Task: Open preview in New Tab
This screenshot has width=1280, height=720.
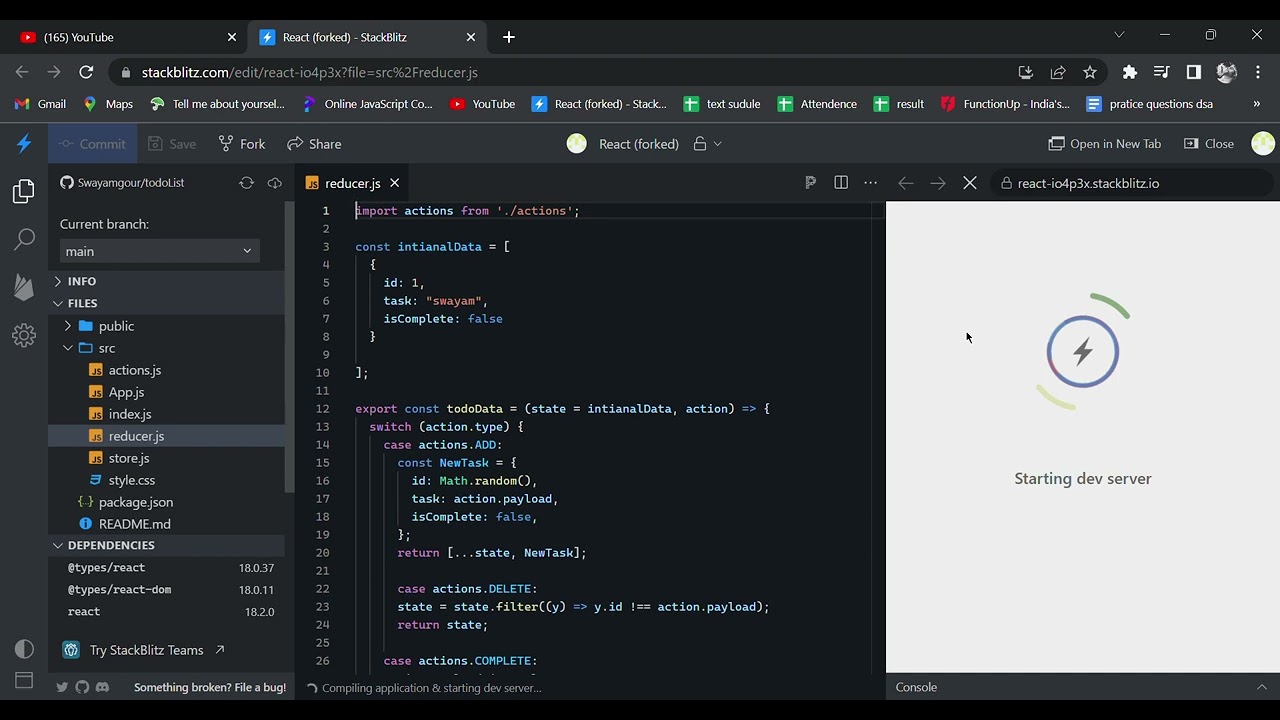Action: (x=1105, y=144)
